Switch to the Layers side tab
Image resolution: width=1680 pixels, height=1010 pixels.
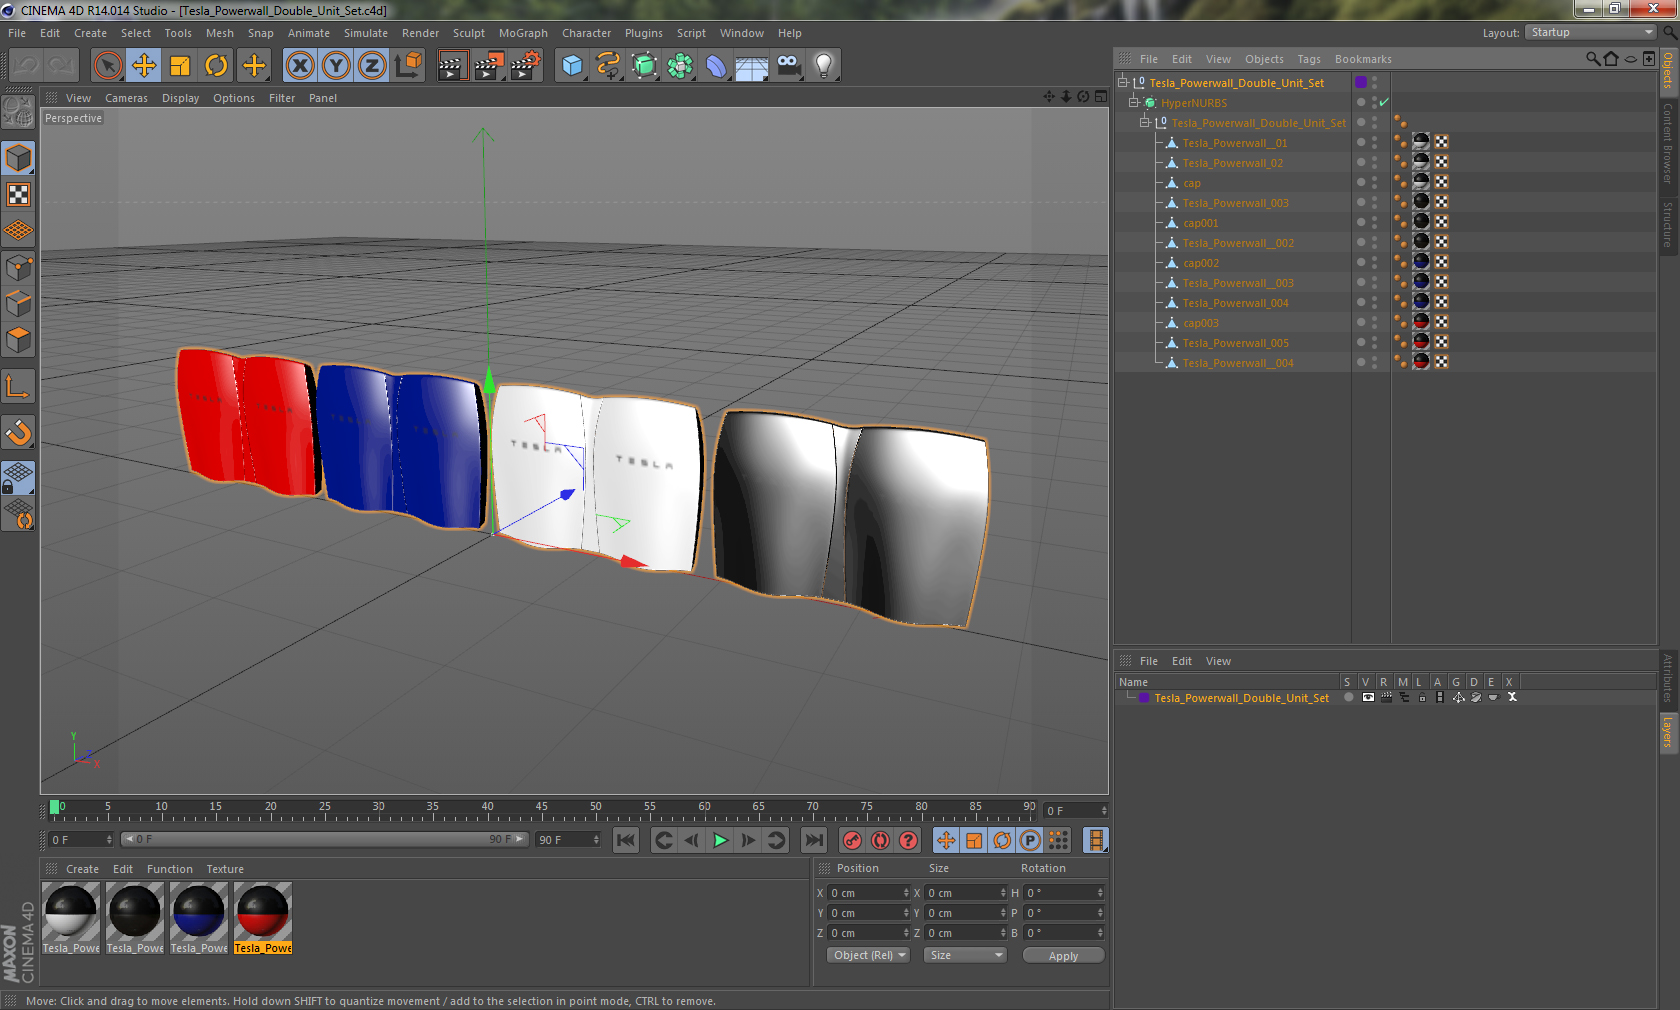click(1668, 732)
